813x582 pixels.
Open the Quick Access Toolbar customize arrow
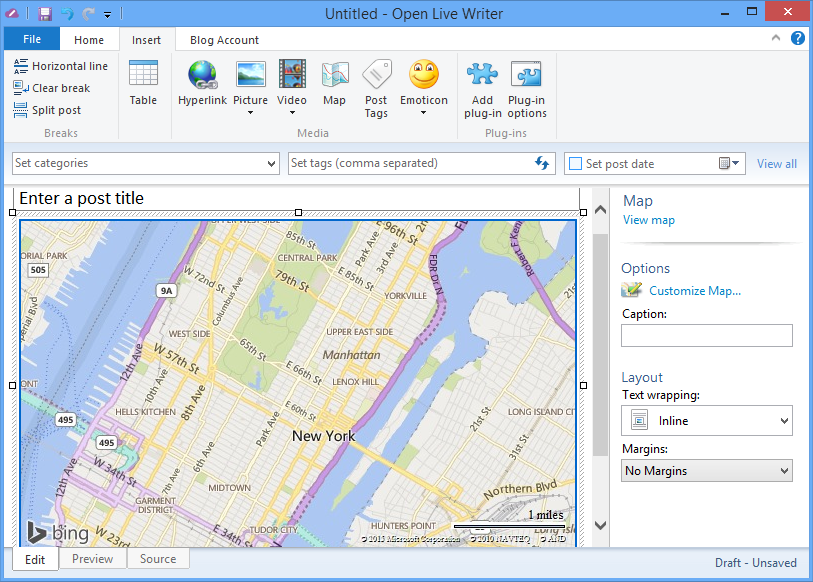(x=107, y=15)
